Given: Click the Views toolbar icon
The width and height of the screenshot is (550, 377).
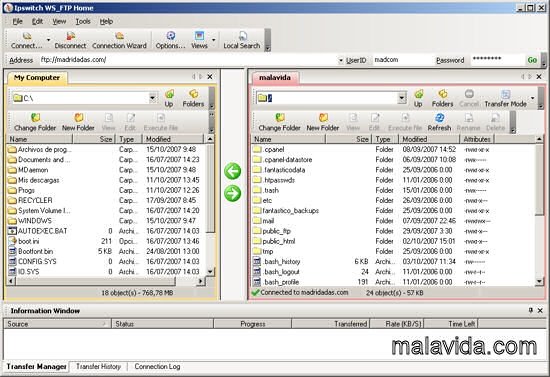Looking at the screenshot, I should coord(199,40).
